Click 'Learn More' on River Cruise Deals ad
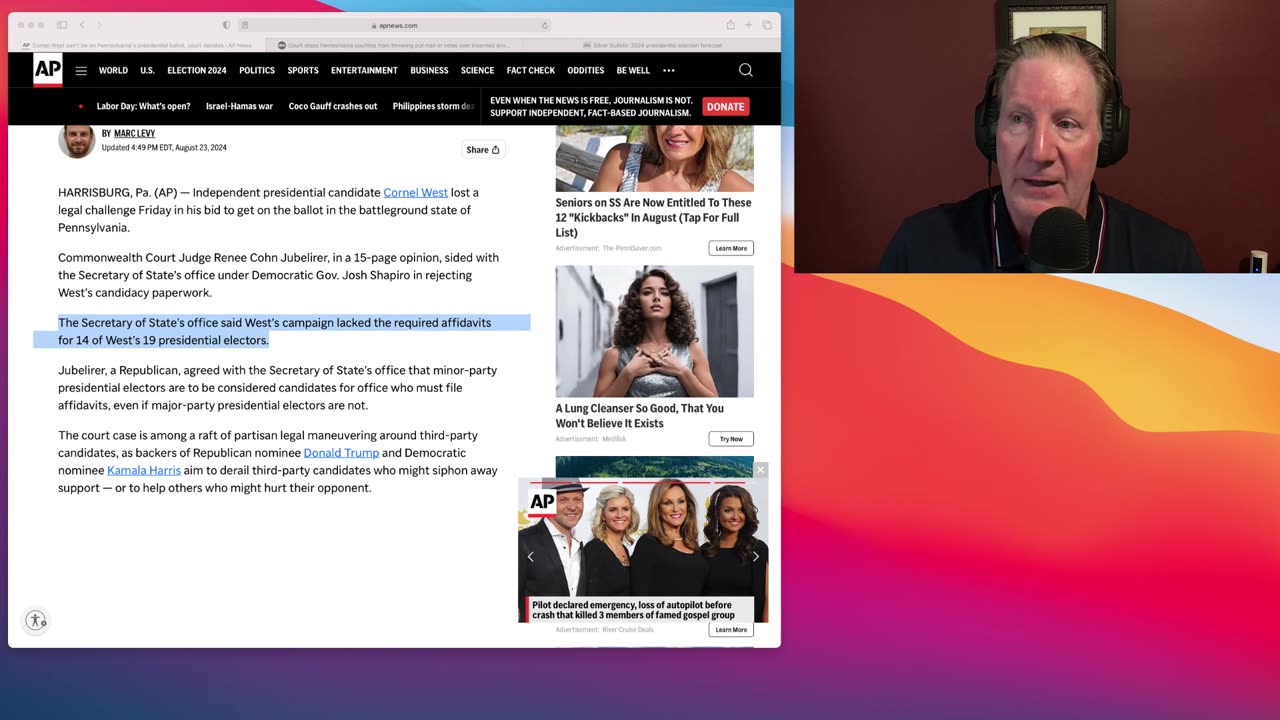This screenshot has height=720, width=1280. (x=731, y=630)
